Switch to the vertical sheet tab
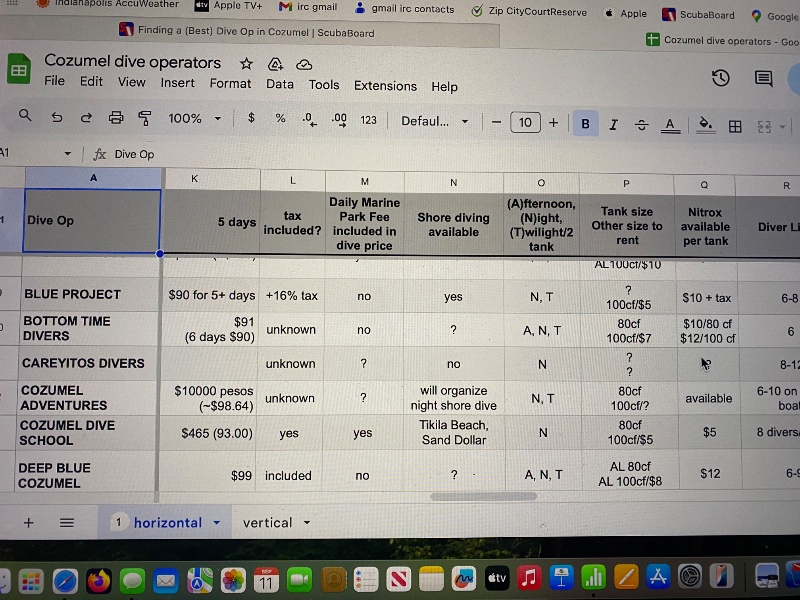The width and height of the screenshot is (800, 600). coord(267,522)
